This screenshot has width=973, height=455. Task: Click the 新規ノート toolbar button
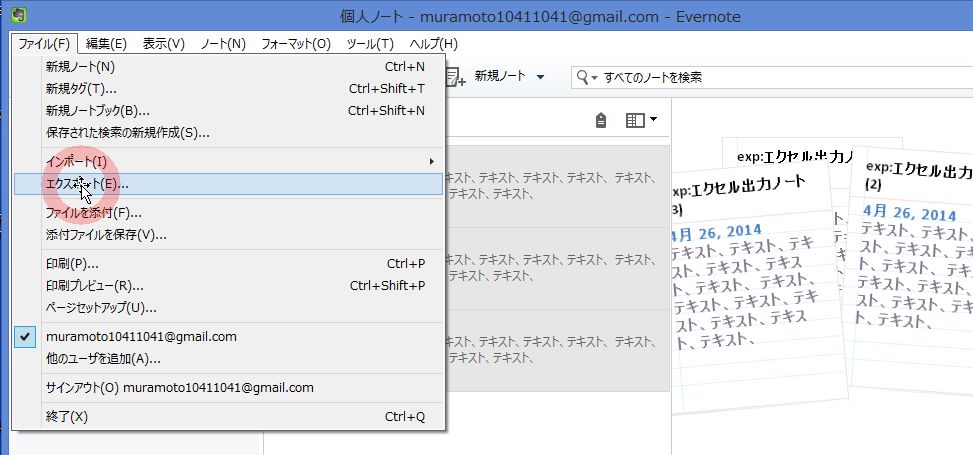tap(498, 77)
